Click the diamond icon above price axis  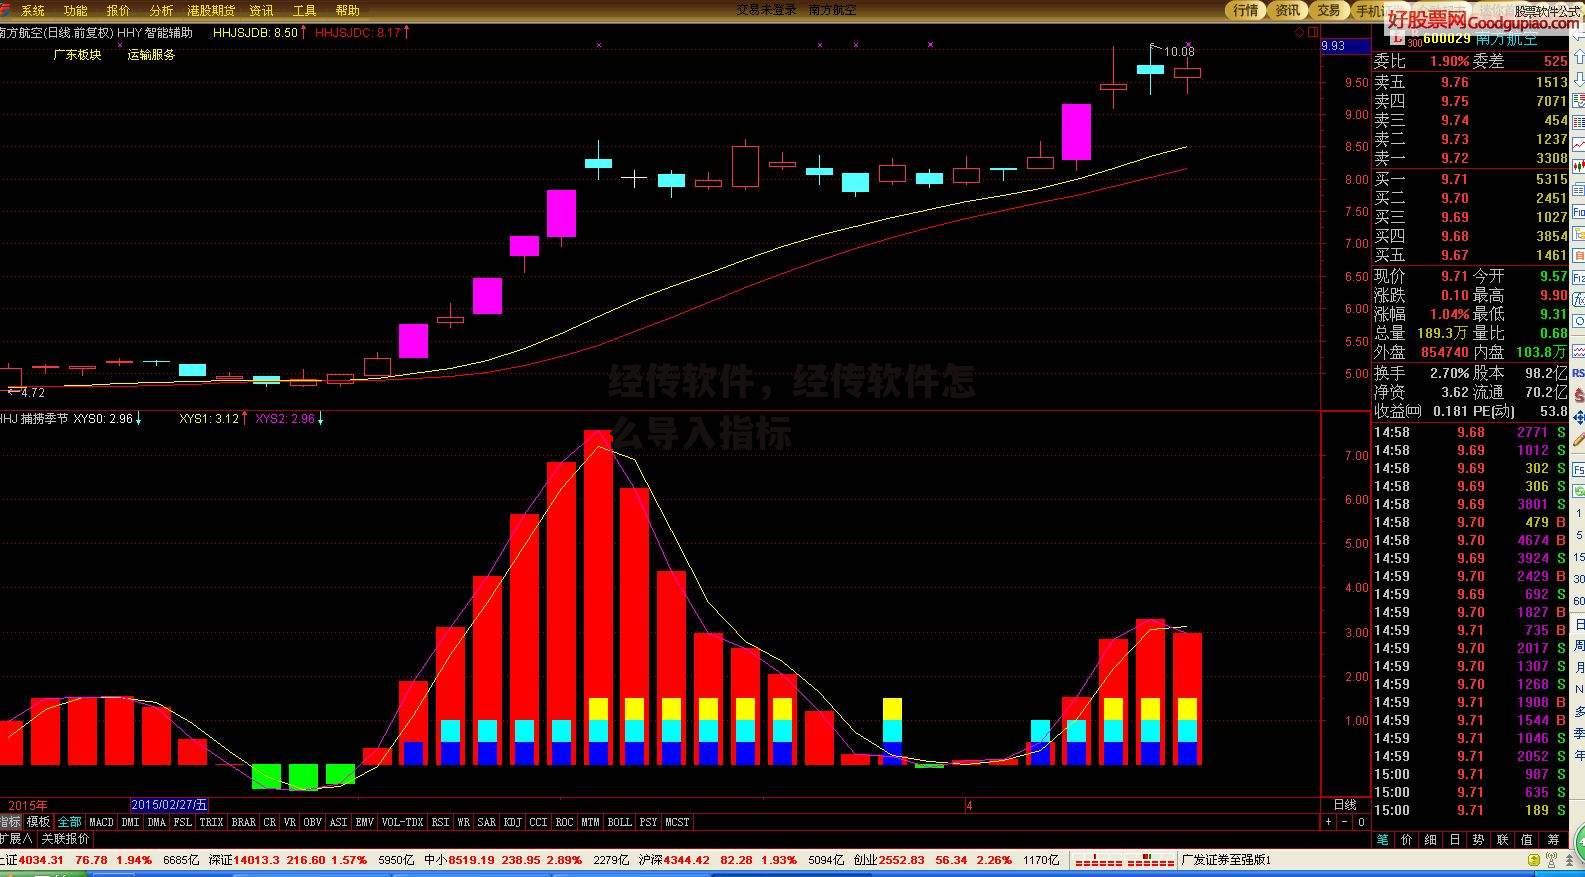tap(1299, 32)
